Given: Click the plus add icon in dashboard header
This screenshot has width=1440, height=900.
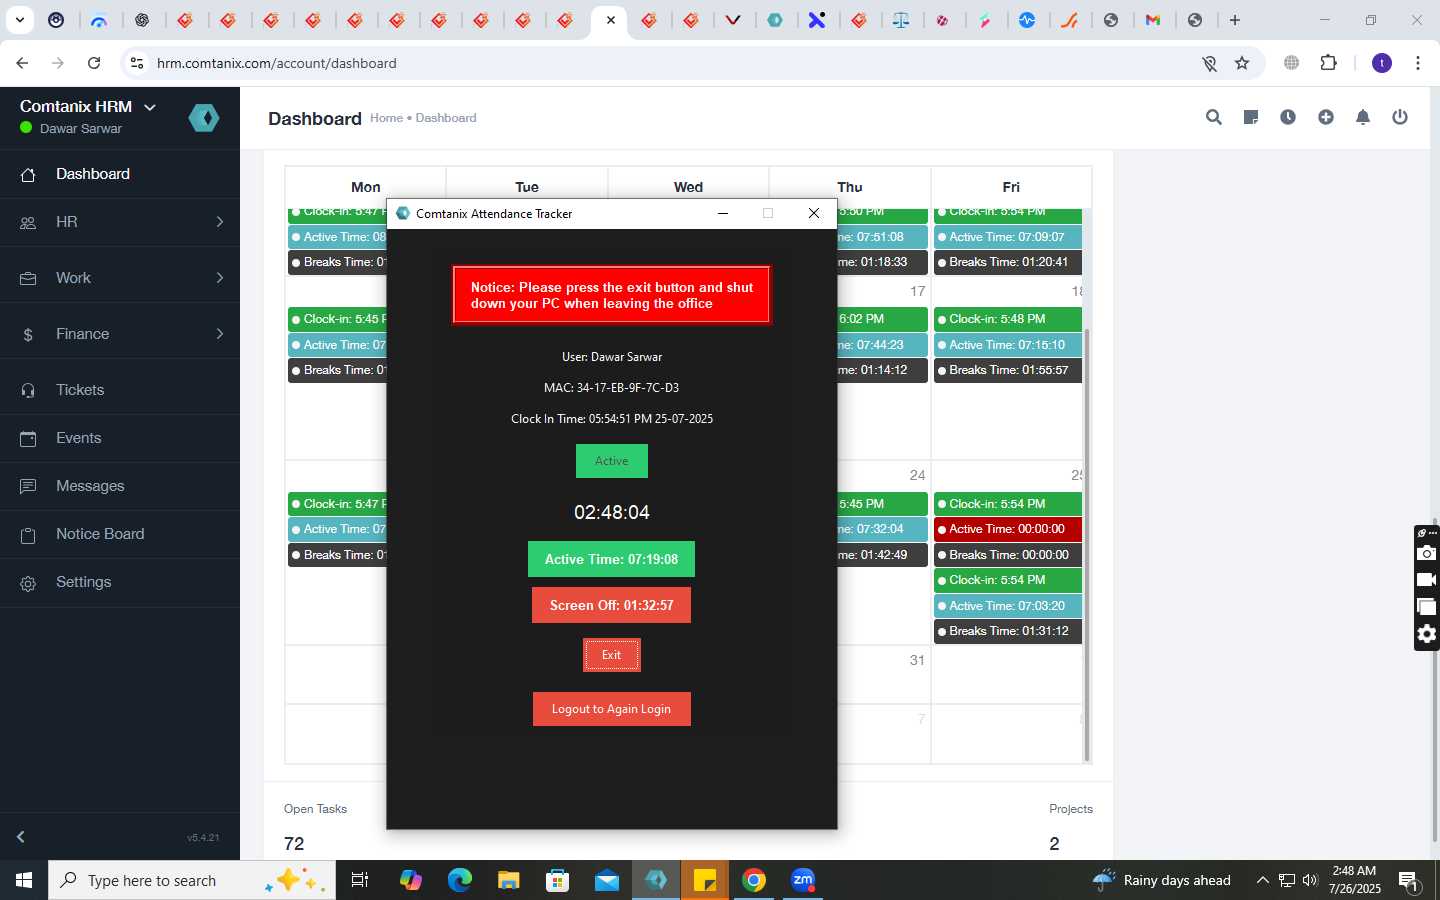Looking at the screenshot, I should coord(1326,117).
